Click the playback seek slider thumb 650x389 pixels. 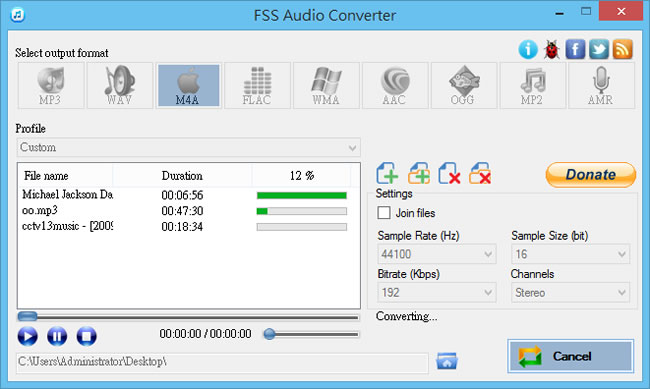[27, 317]
